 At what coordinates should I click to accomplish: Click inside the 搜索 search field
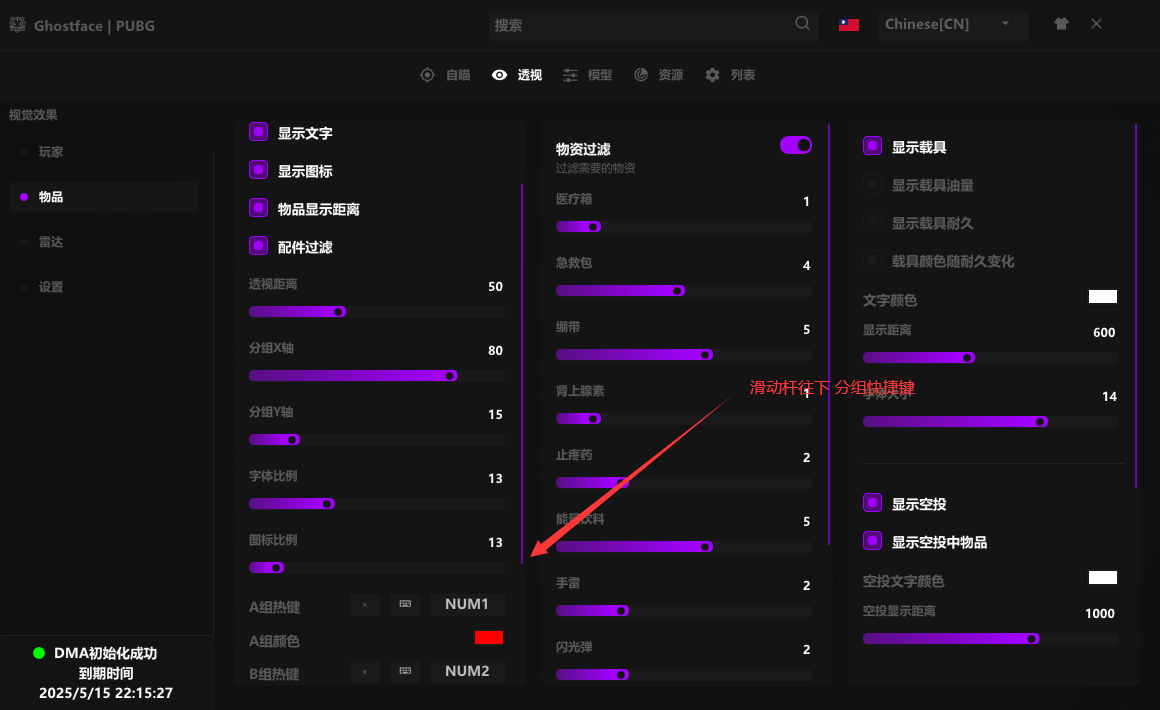pos(640,25)
